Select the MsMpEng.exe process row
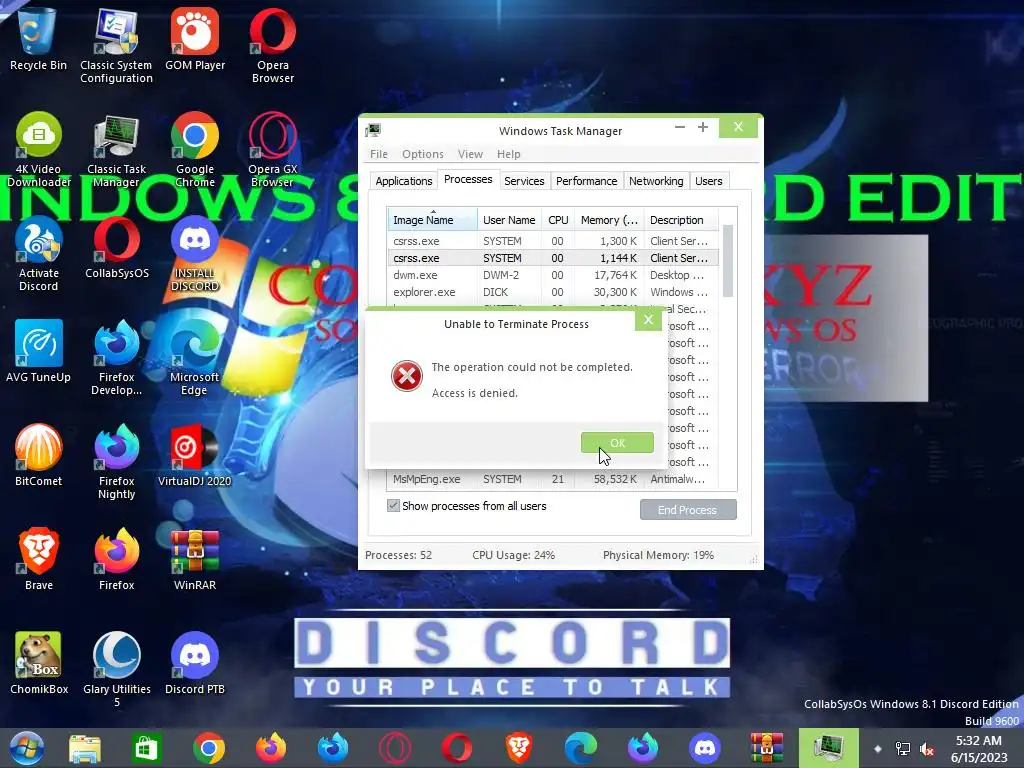This screenshot has height=768, width=1024. click(x=552, y=479)
